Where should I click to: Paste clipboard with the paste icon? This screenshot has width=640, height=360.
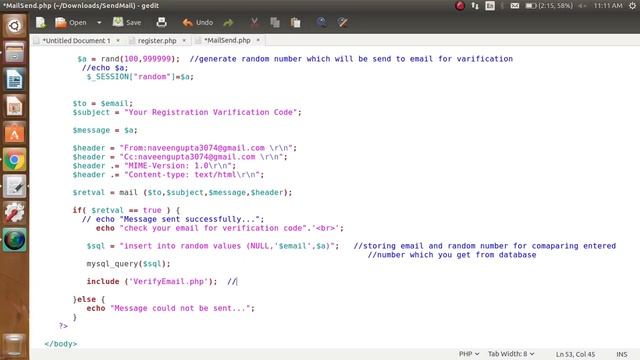[x=296, y=23]
